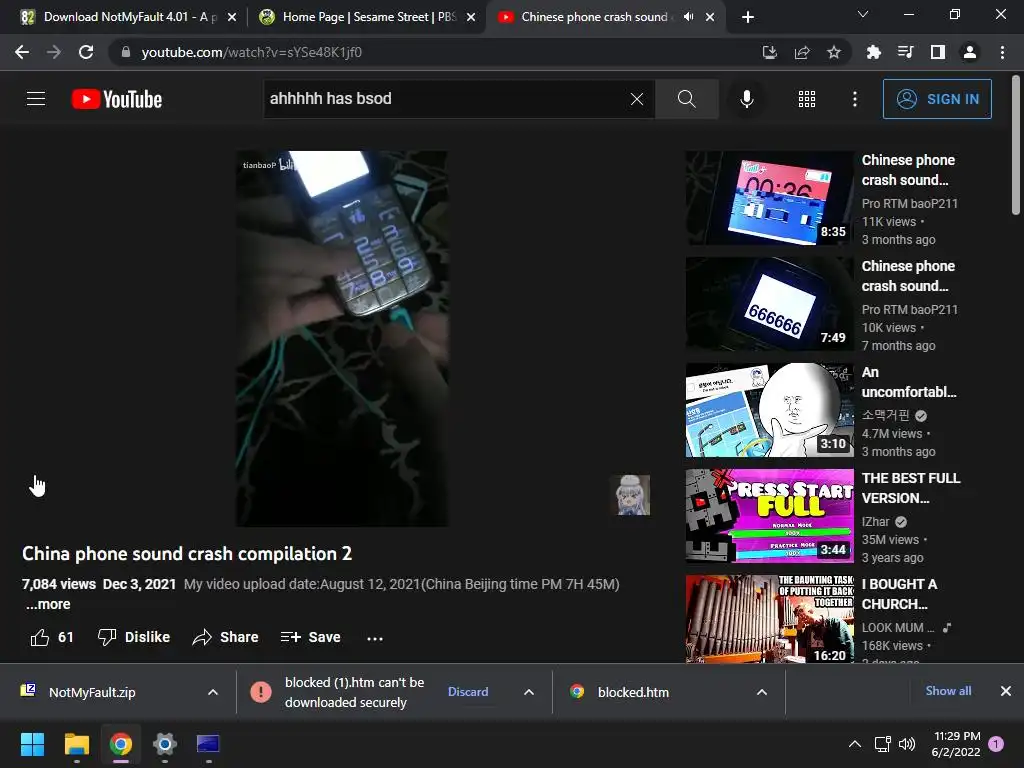1024x768 pixels.
Task: Click the channel watermark in video
Action: (630, 495)
